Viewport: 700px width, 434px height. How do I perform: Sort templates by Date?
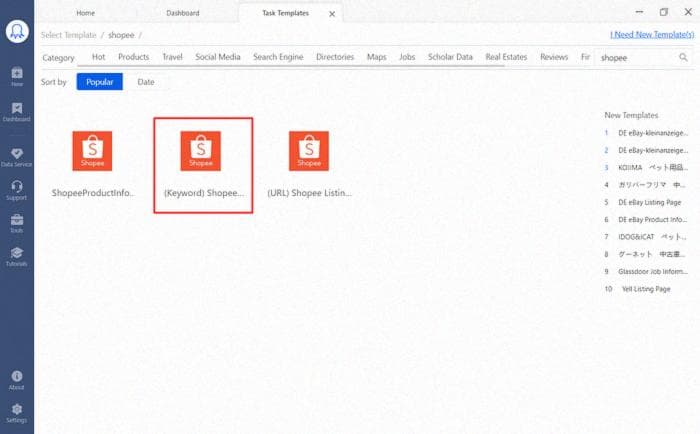pos(146,82)
